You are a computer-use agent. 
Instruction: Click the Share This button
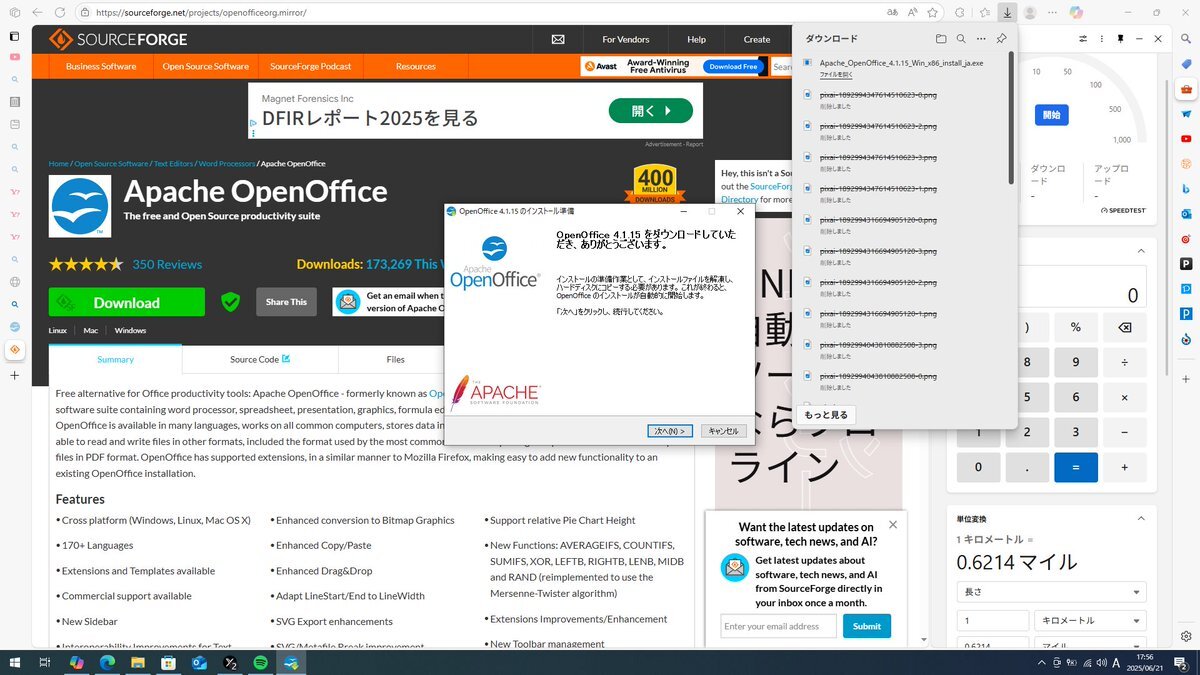click(286, 302)
